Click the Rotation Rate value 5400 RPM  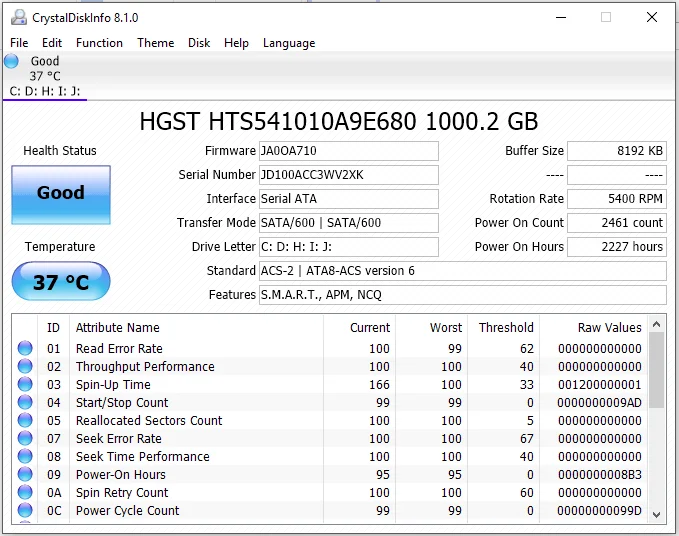click(x=617, y=199)
